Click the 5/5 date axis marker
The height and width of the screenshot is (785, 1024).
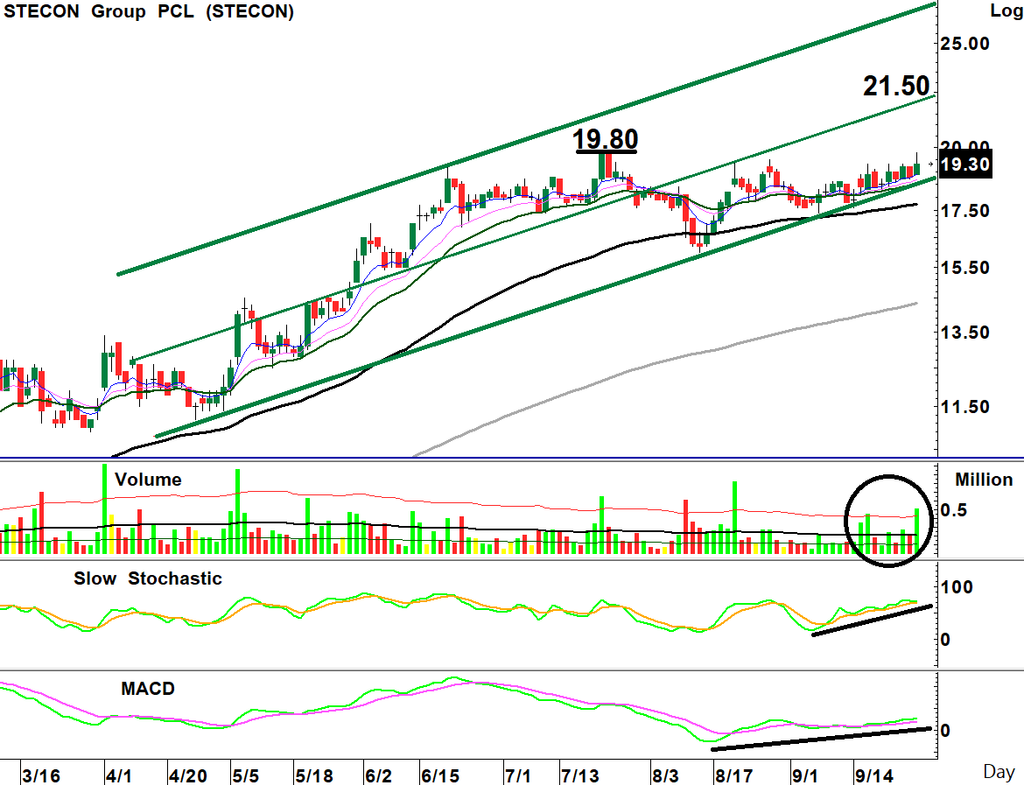pyautogui.click(x=246, y=775)
